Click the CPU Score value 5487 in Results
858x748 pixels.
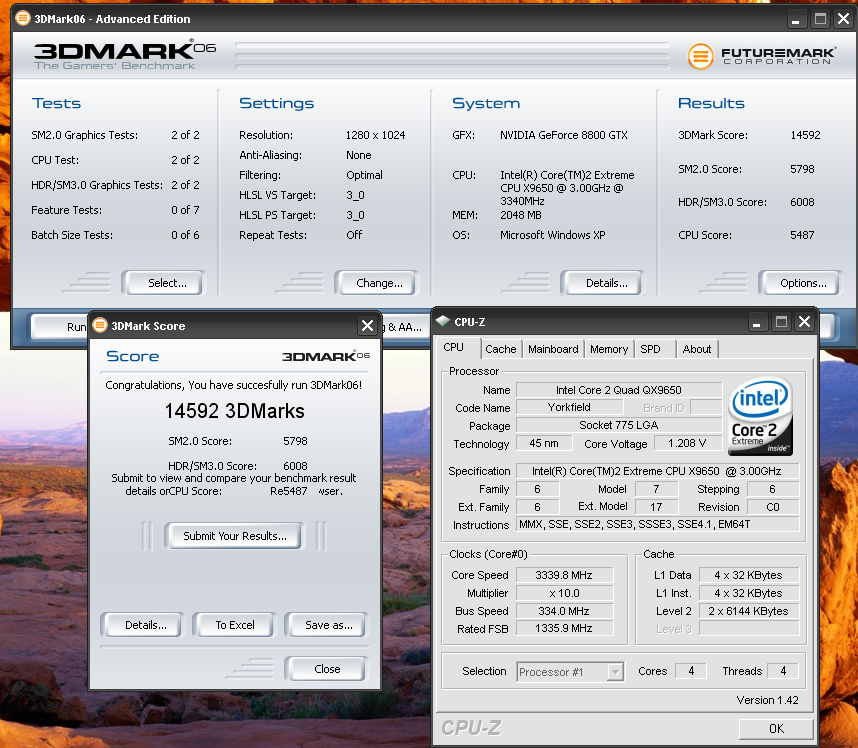pos(802,235)
